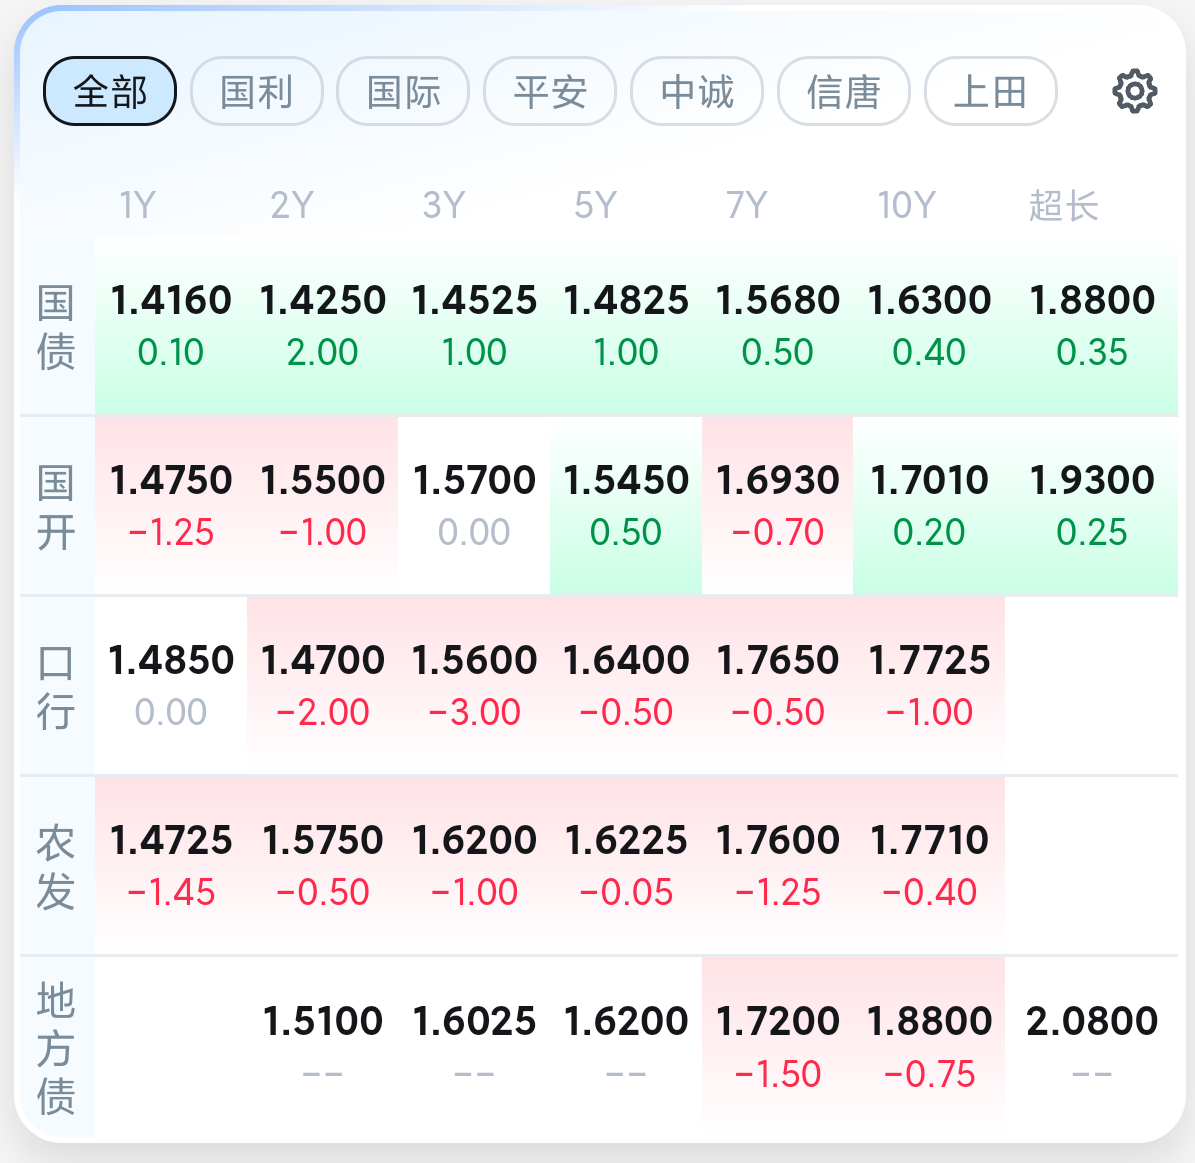Click the 超长 column header
This screenshot has width=1195, height=1163.
[1063, 205]
